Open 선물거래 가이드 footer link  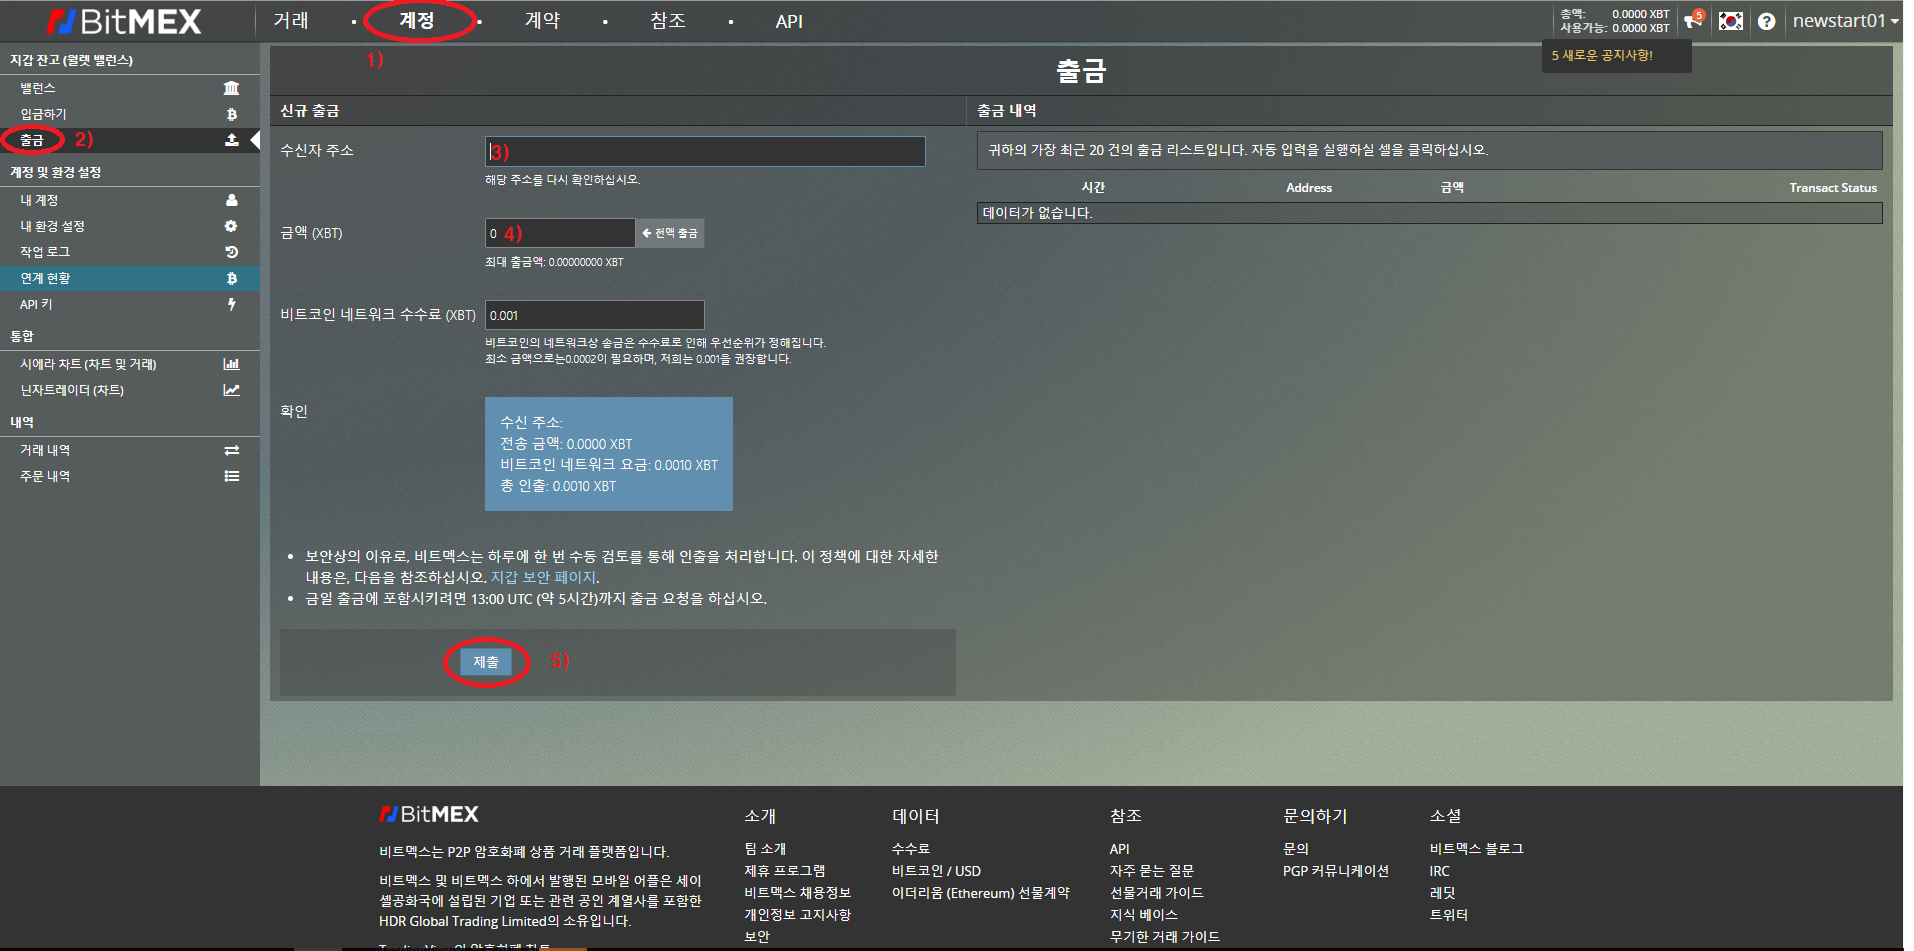coord(1157,893)
